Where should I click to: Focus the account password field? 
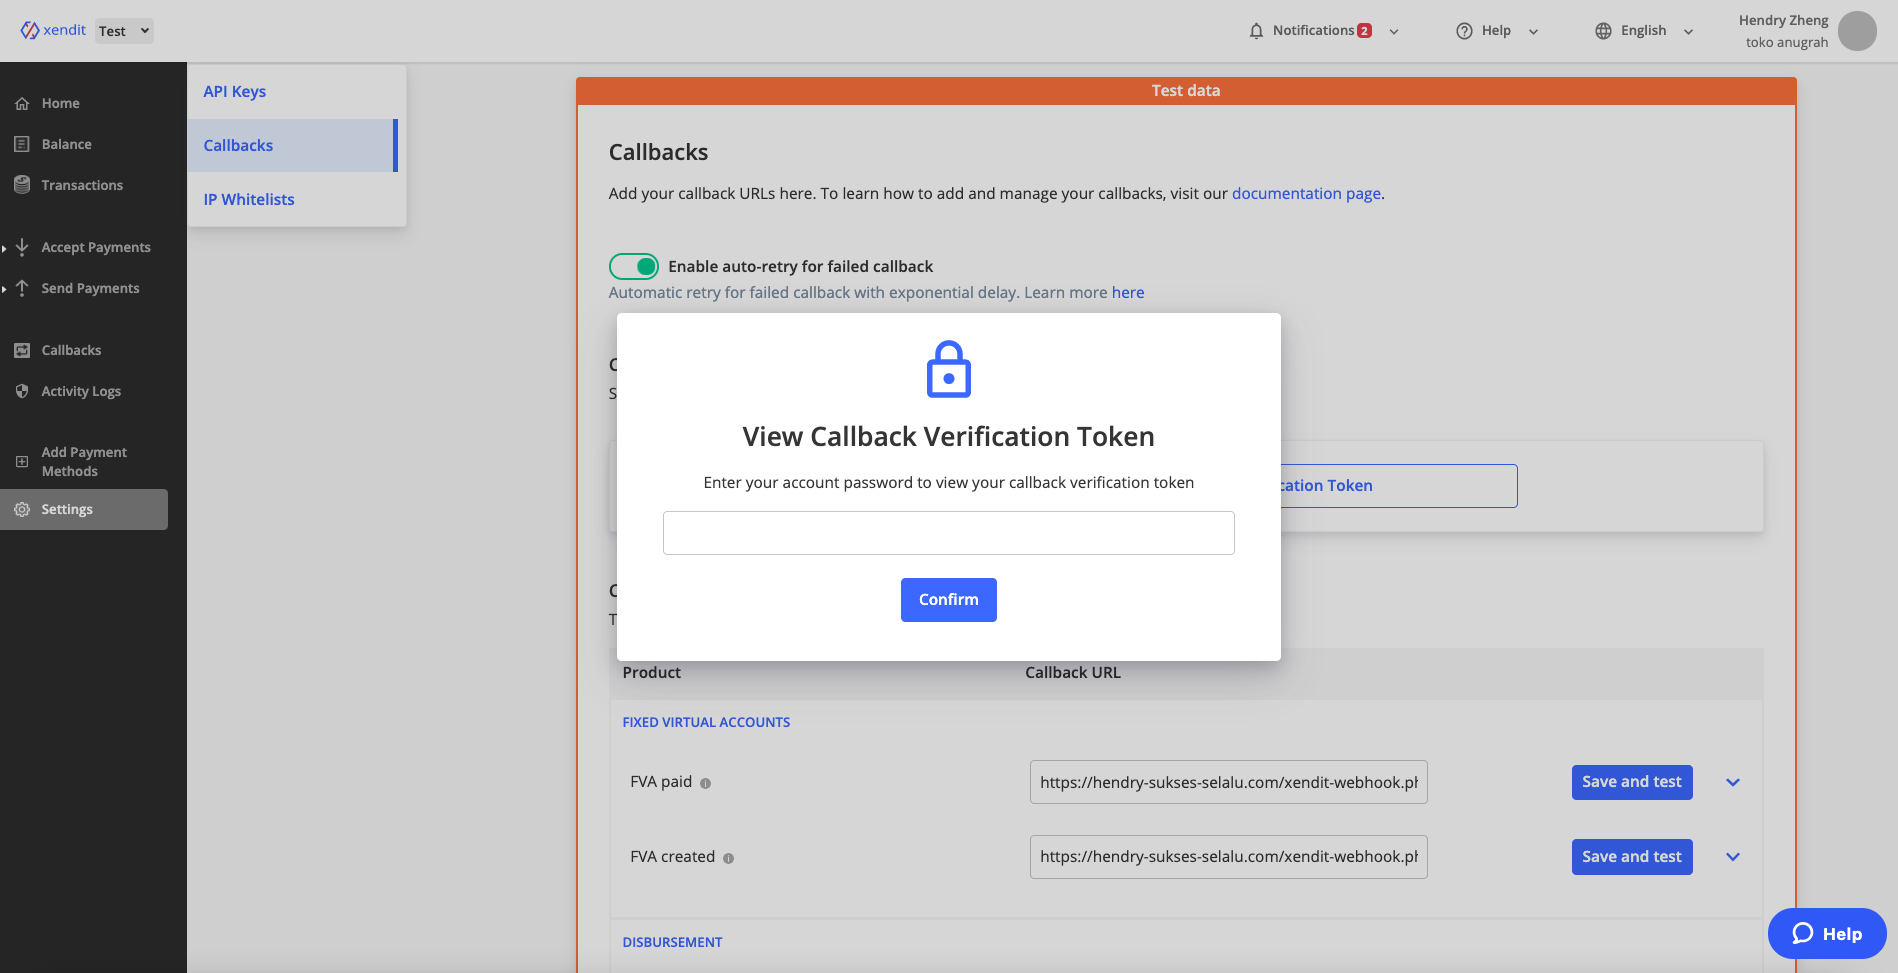click(x=949, y=533)
